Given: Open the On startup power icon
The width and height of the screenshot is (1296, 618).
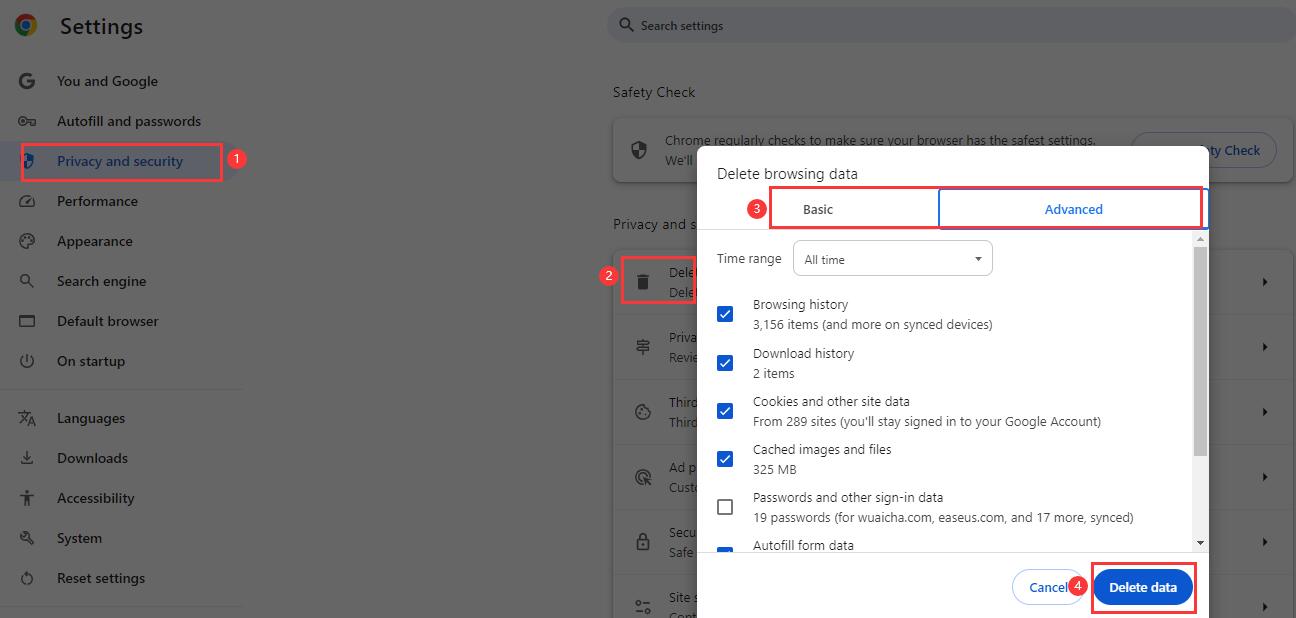Looking at the screenshot, I should coord(27,361).
